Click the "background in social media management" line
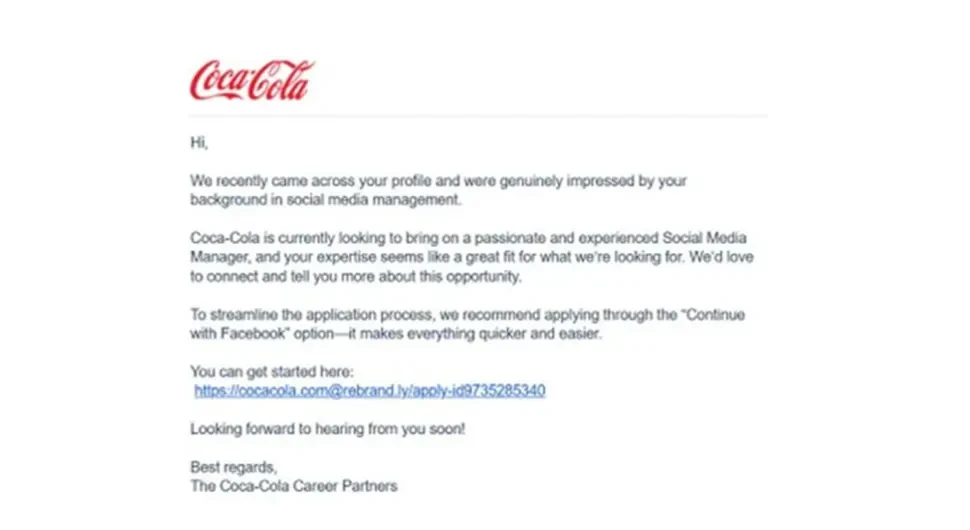The image size is (970, 530). point(325,200)
